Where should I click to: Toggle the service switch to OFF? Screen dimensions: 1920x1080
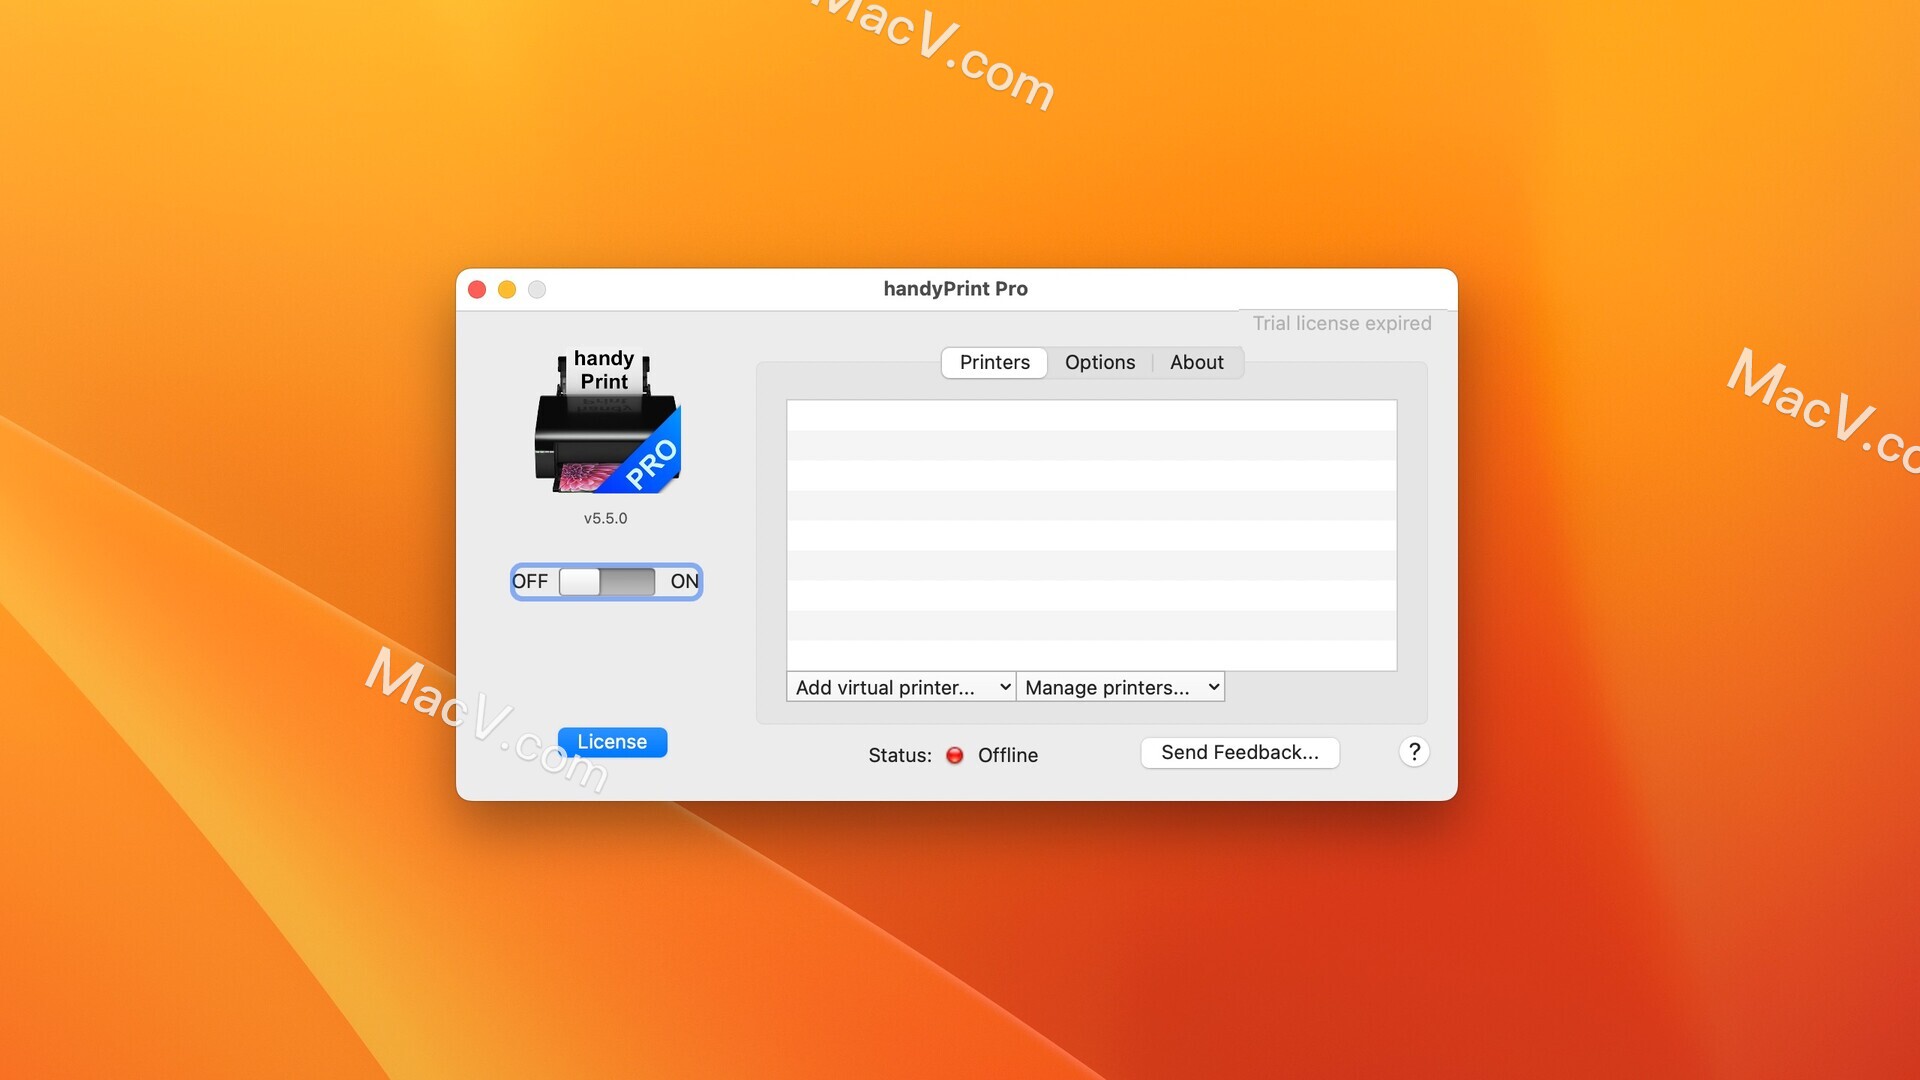coord(531,580)
